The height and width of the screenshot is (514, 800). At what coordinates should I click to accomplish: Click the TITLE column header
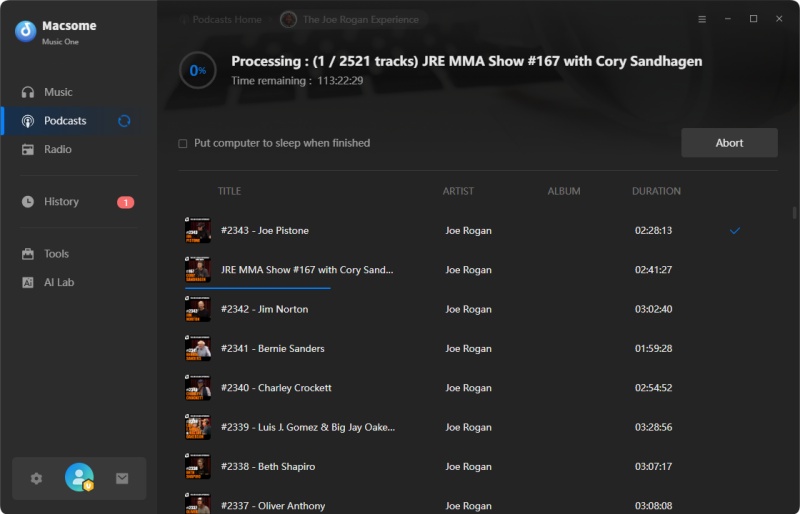[229, 191]
